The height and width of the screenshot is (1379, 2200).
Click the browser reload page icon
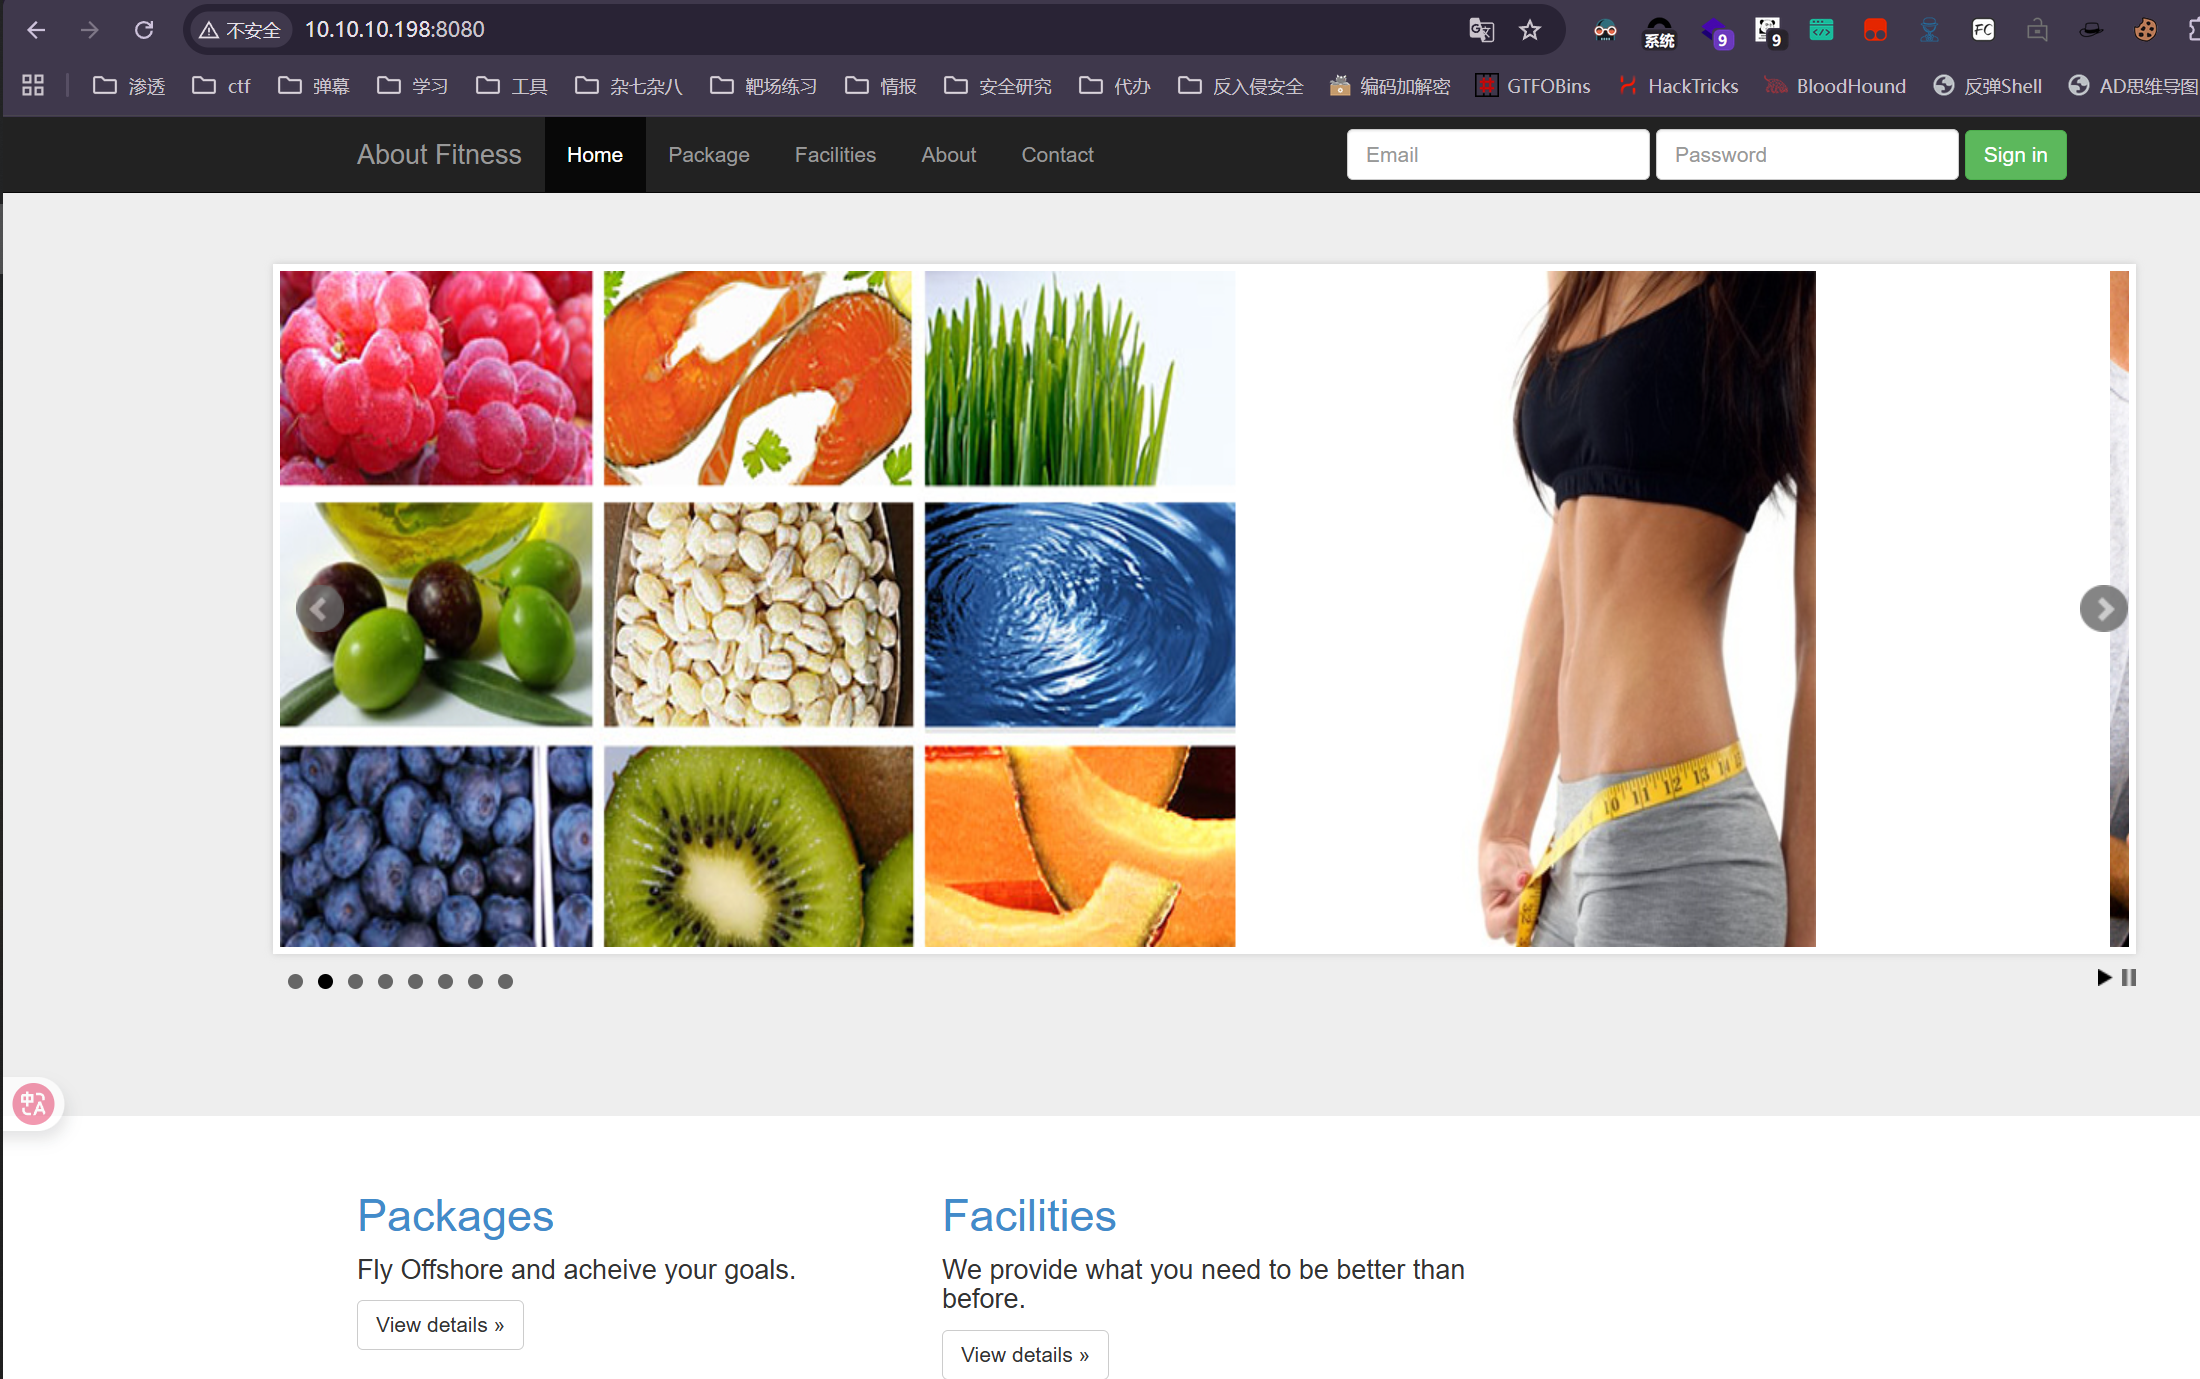(144, 30)
